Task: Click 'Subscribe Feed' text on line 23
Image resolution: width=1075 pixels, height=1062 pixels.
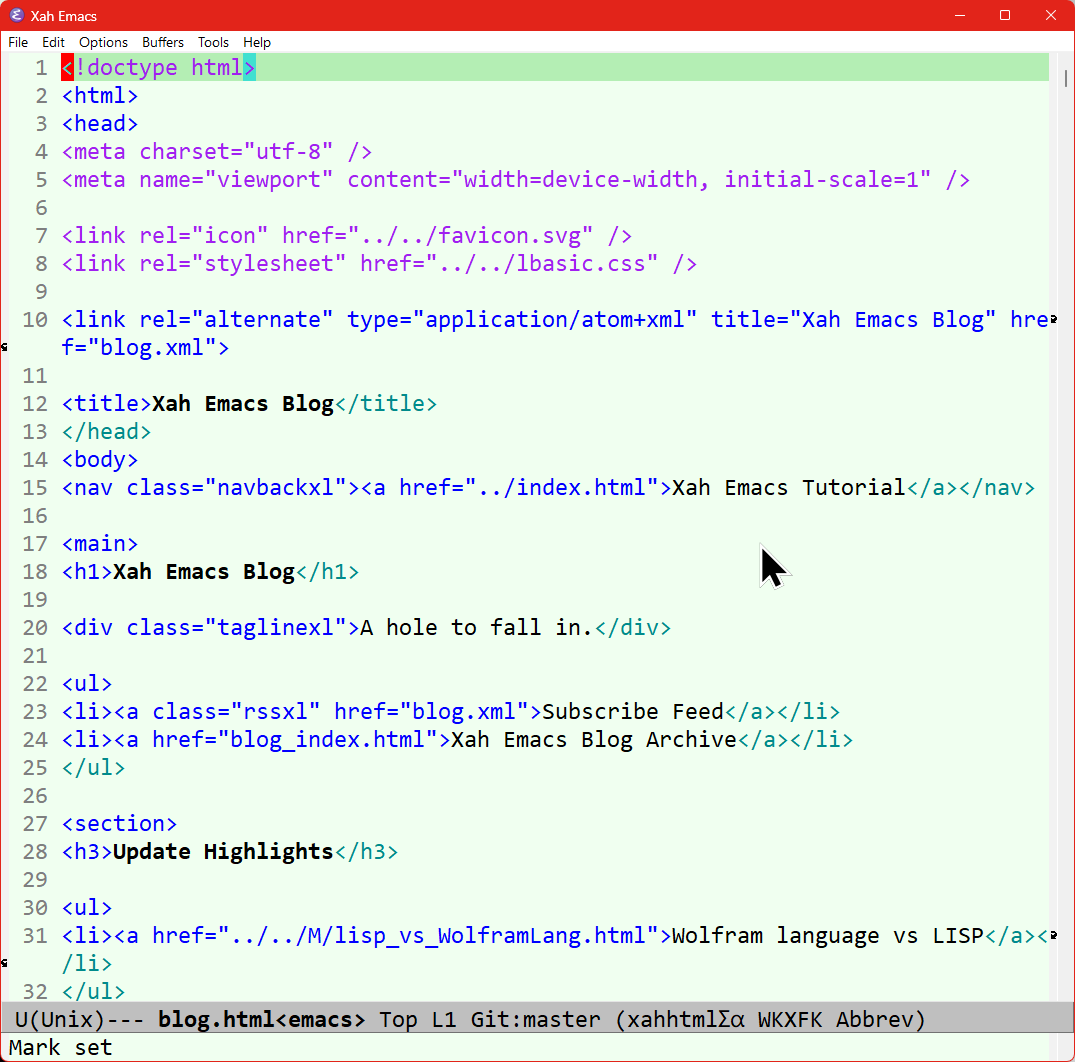Action: coord(633,712)
